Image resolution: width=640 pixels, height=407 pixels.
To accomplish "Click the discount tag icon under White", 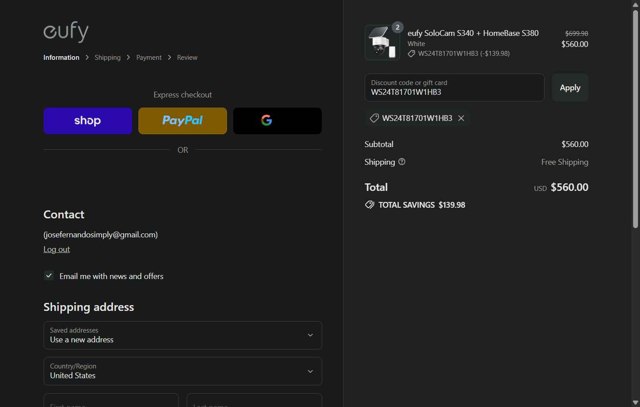I will click(x=411, y=53).
